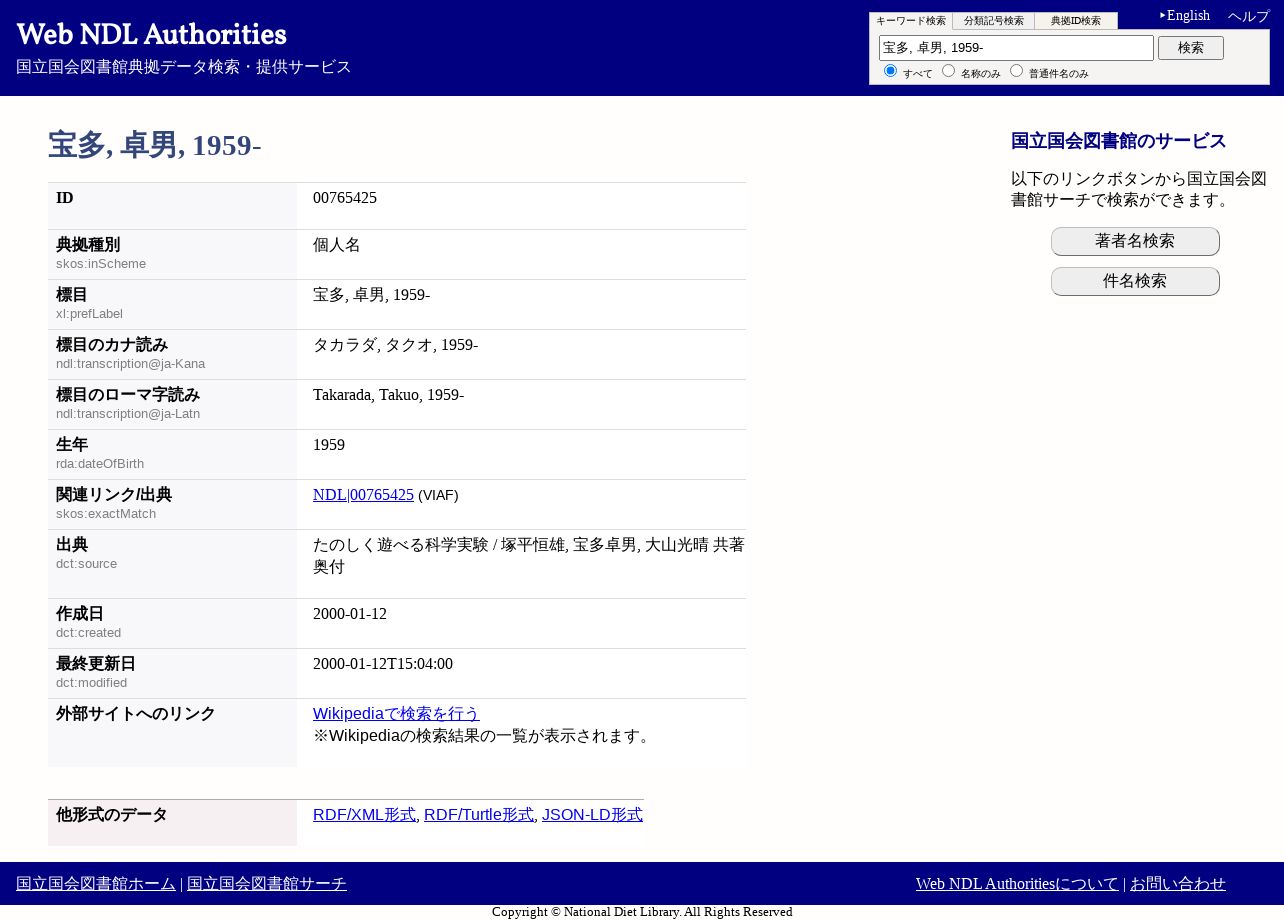The height and width of the screenshot is (920, 1284).
Task: Click the 標目のカナ読み row label
Action: [x=112, y=345]
